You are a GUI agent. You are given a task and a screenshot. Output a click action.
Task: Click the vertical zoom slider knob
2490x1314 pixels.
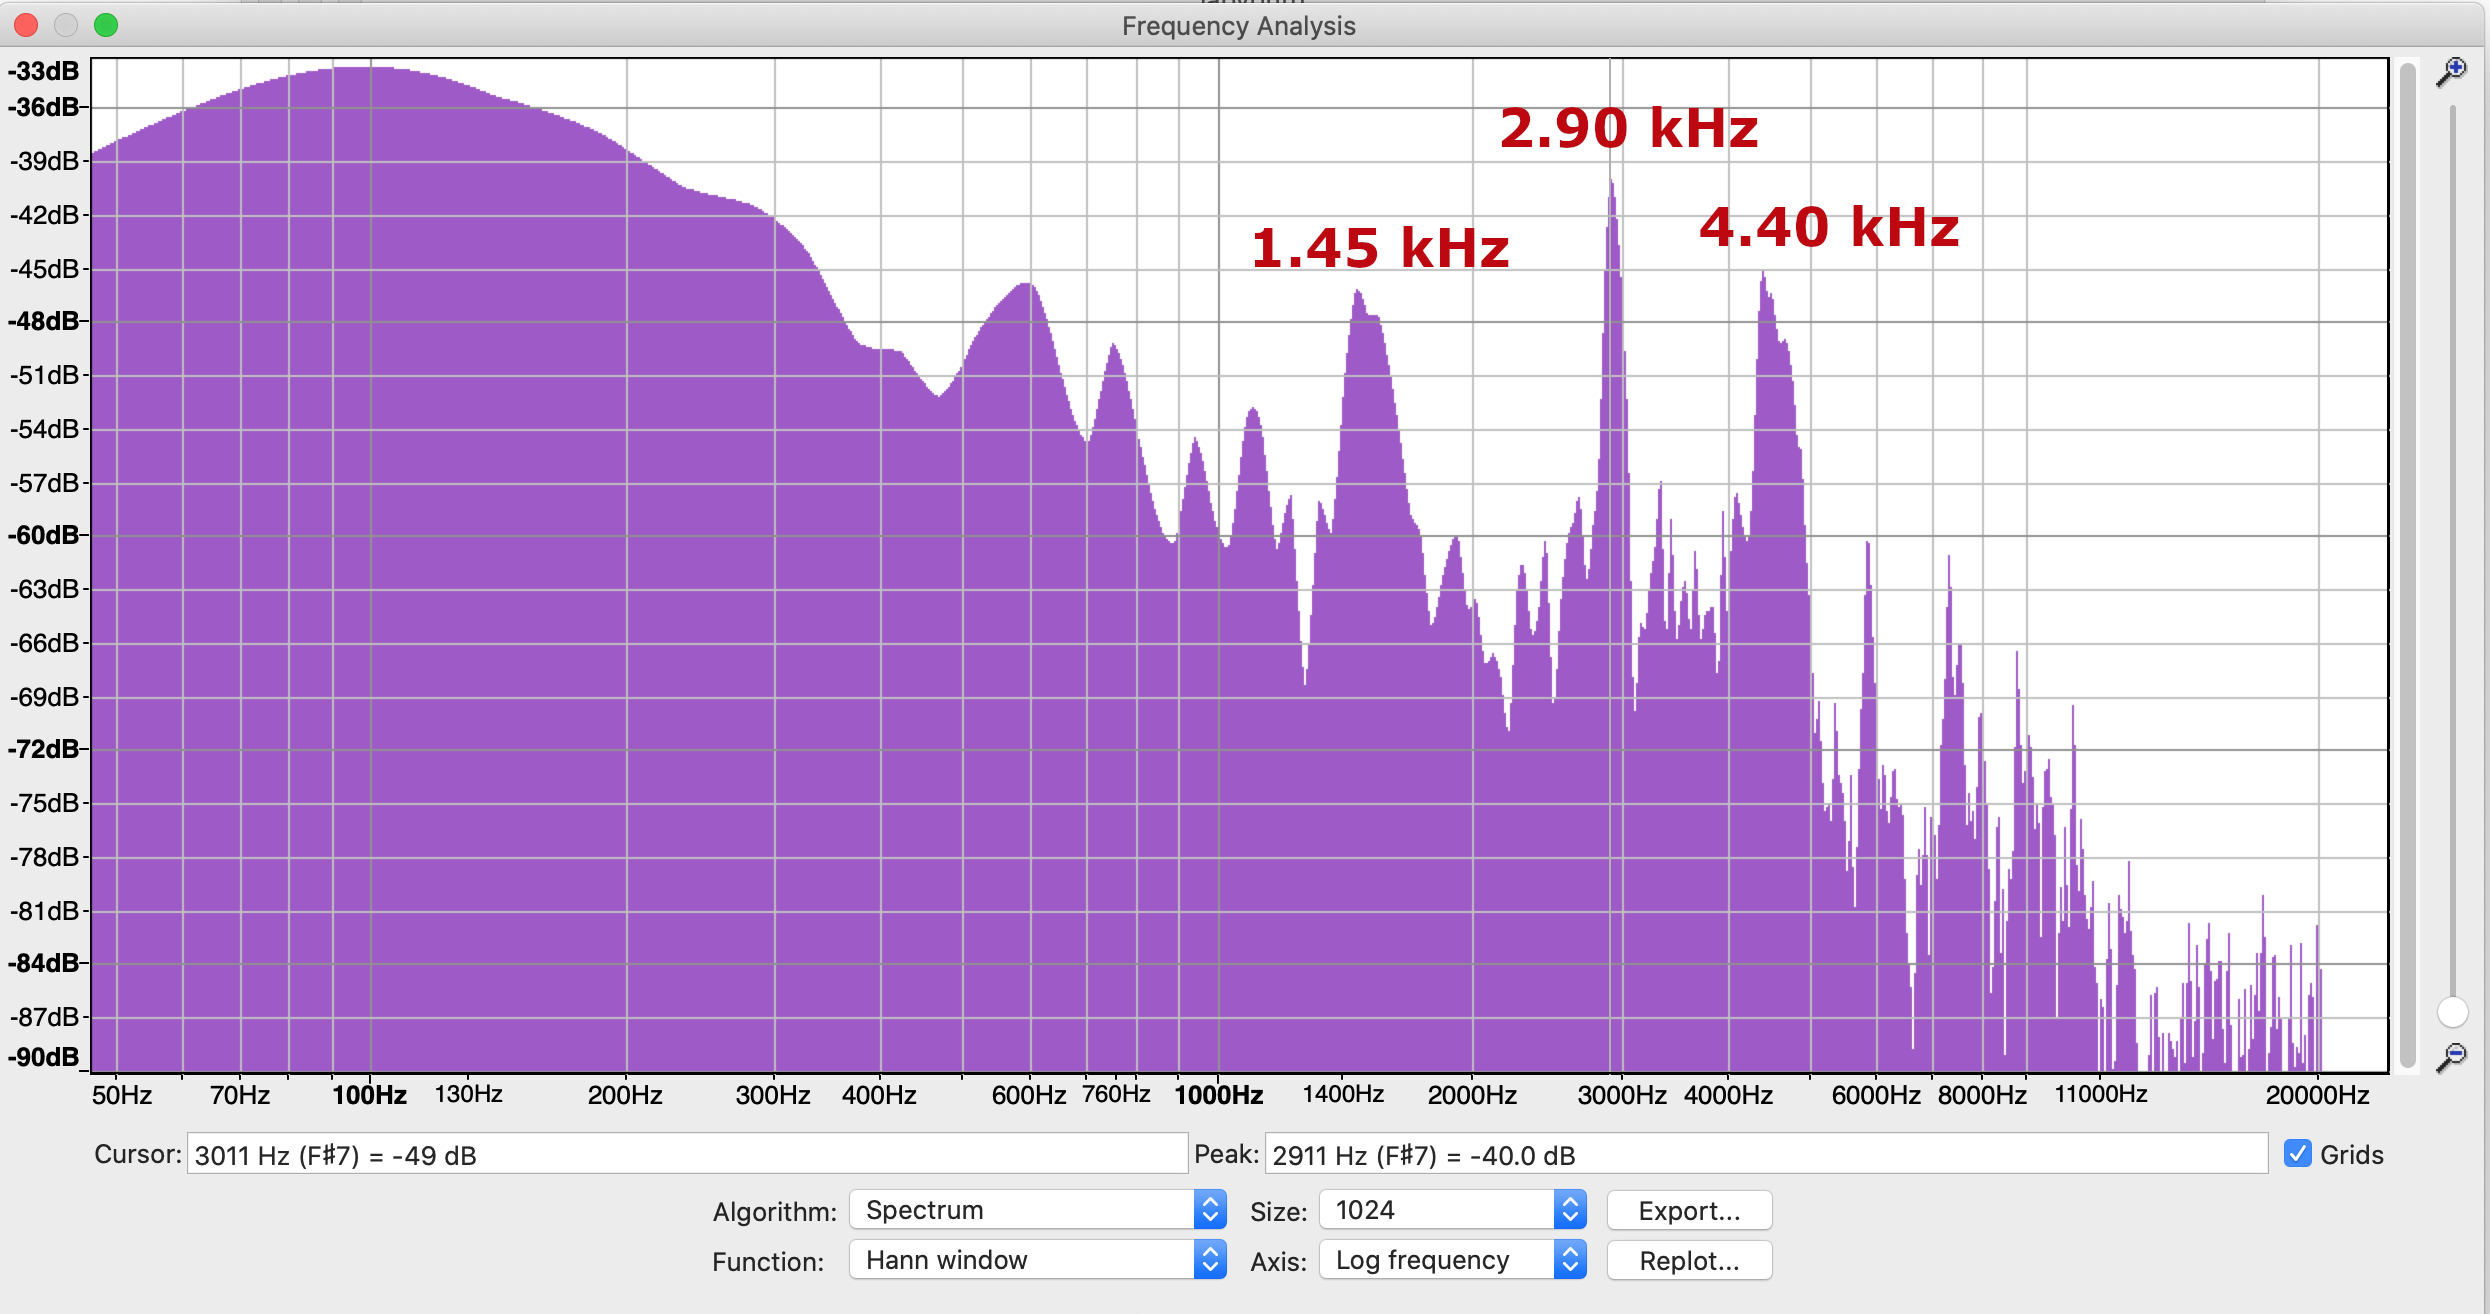click(2453, 1012)
